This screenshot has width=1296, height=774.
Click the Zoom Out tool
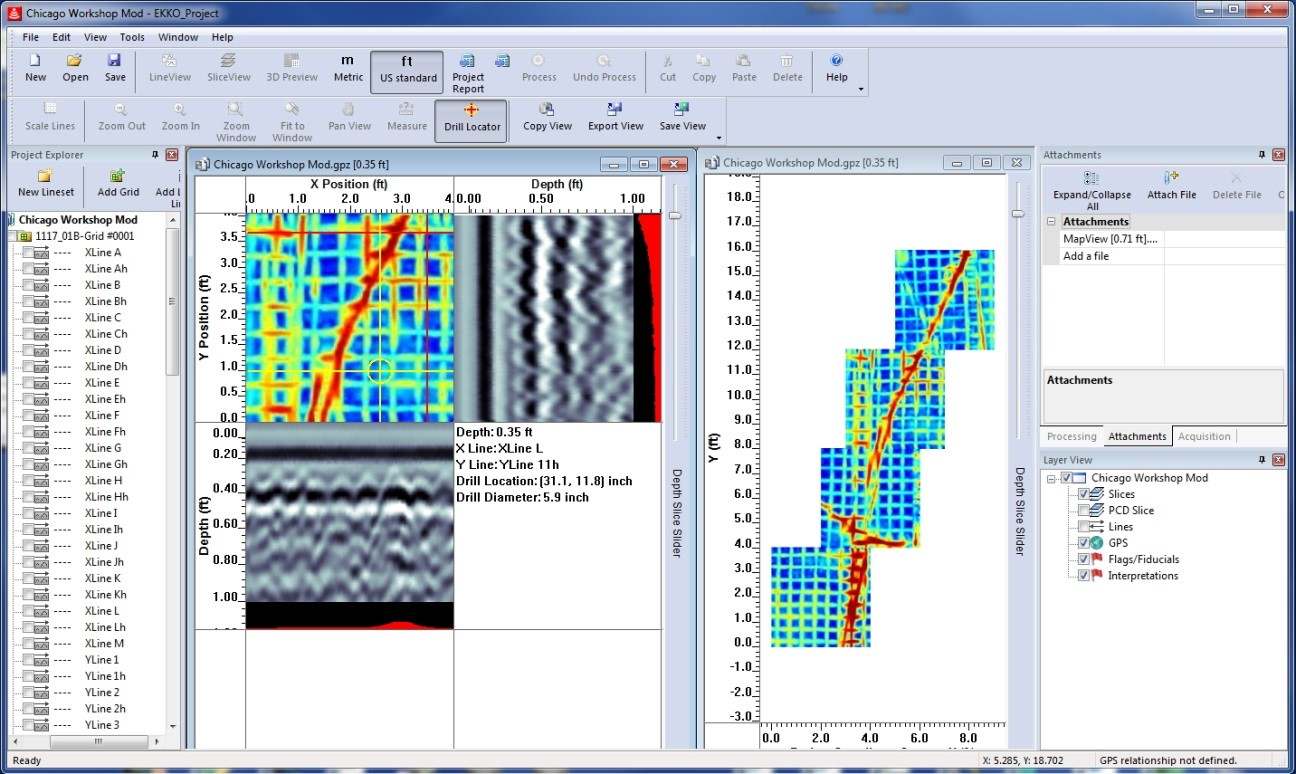pos(122,118)
